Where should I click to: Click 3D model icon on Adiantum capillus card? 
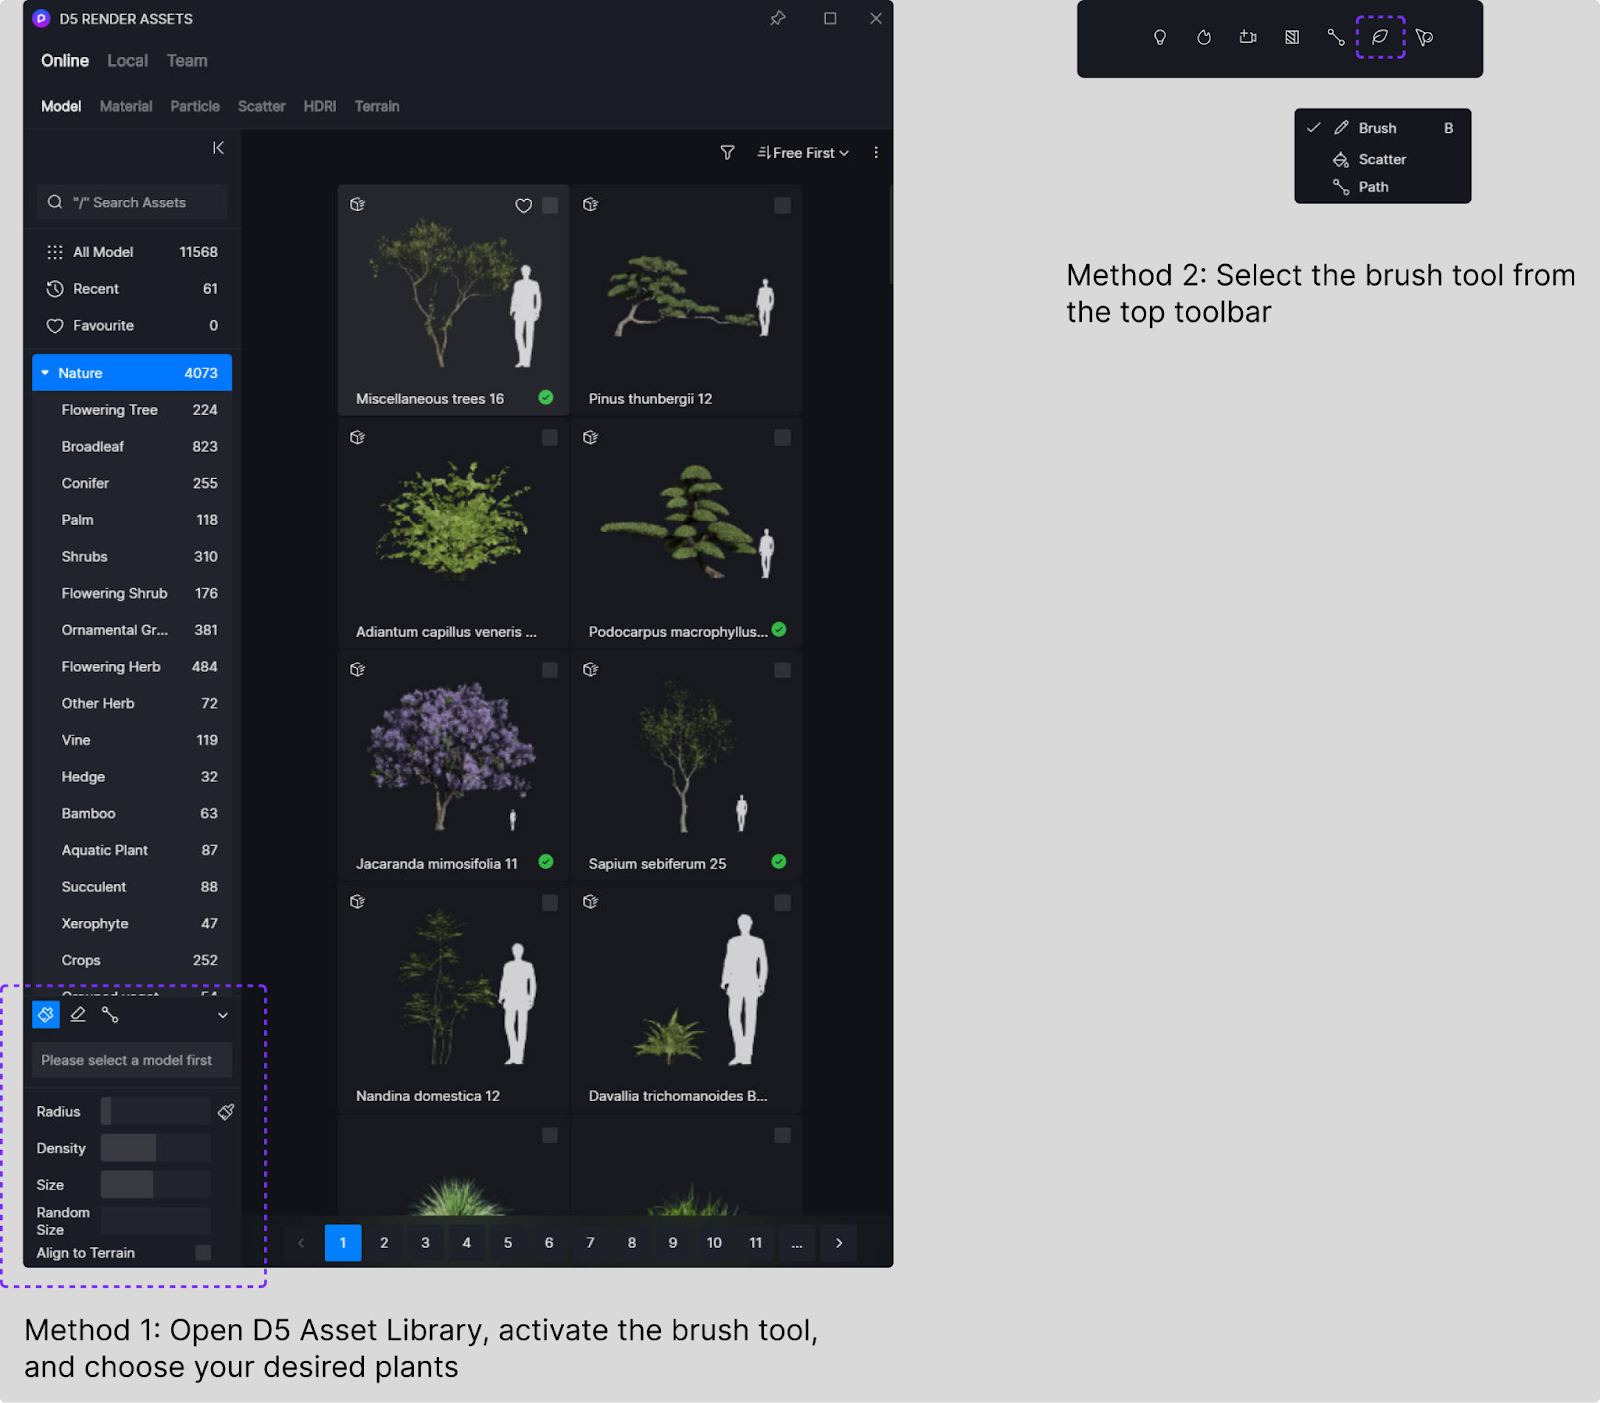coord(357,437)
